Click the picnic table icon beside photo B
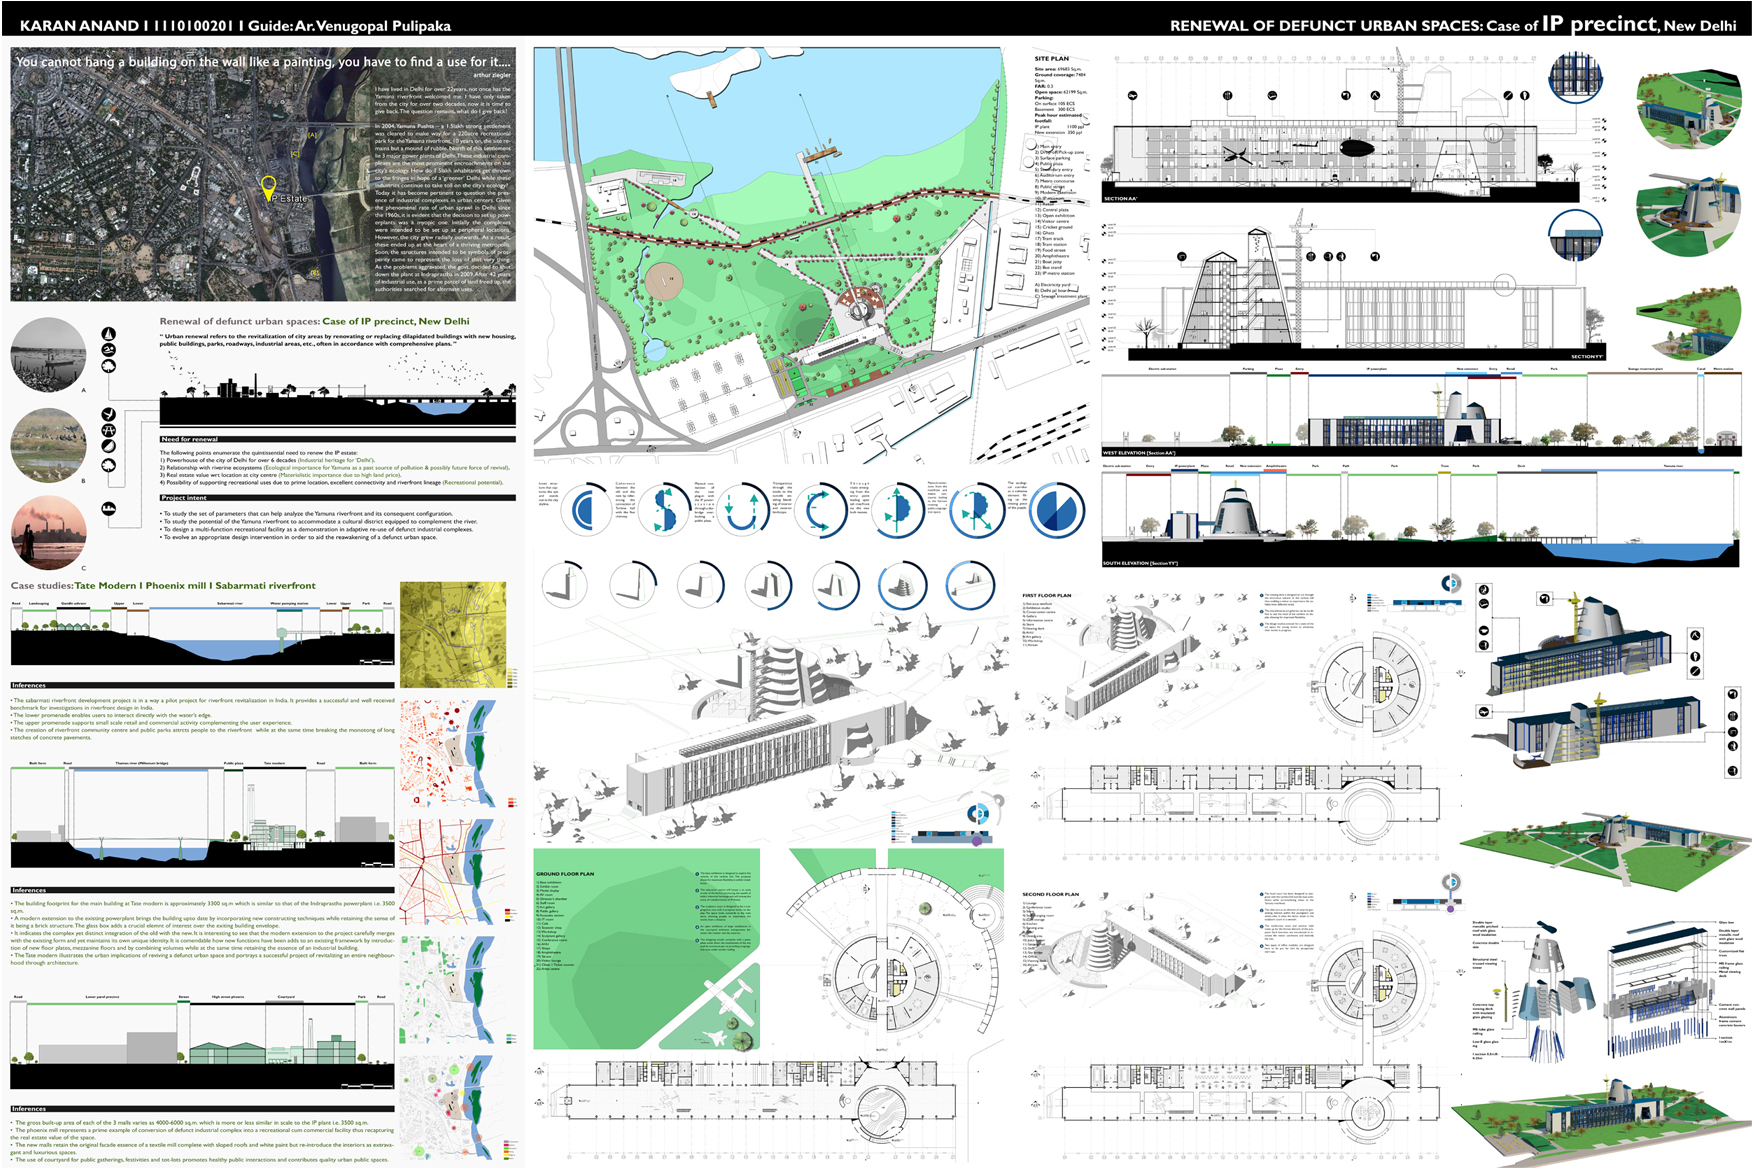This screenshot has height=1170, width=1754. pyautogui.click(x=109, y=430)
